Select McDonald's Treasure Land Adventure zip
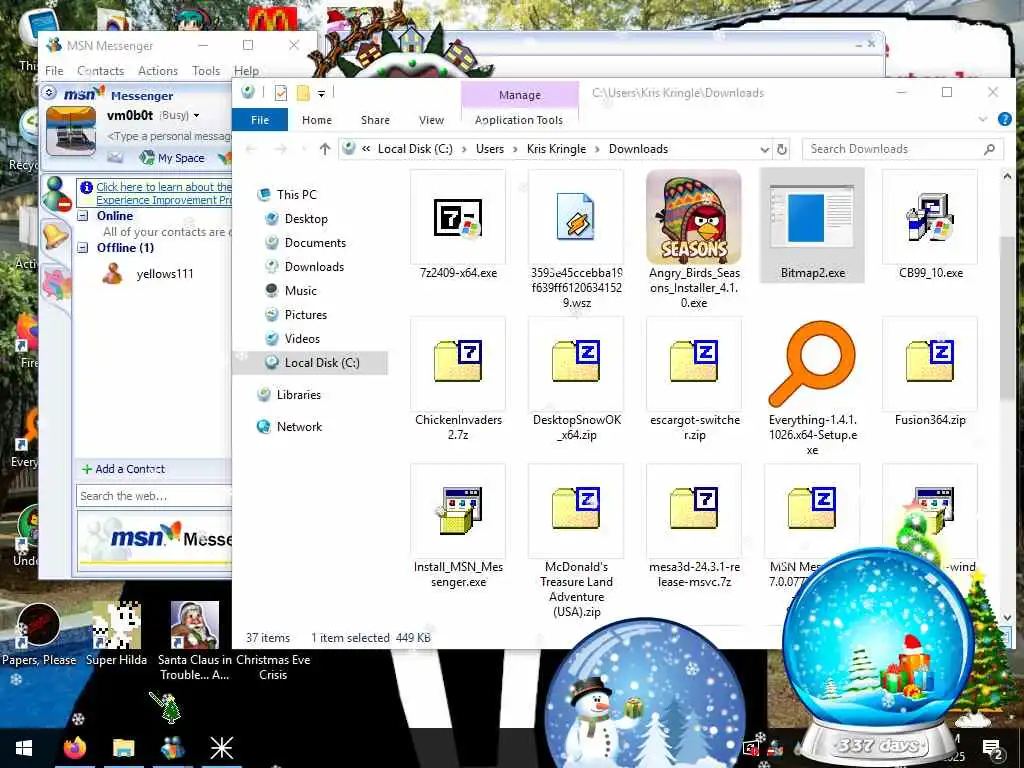The height and width of the screenshot is (768, 1024). 576,542
